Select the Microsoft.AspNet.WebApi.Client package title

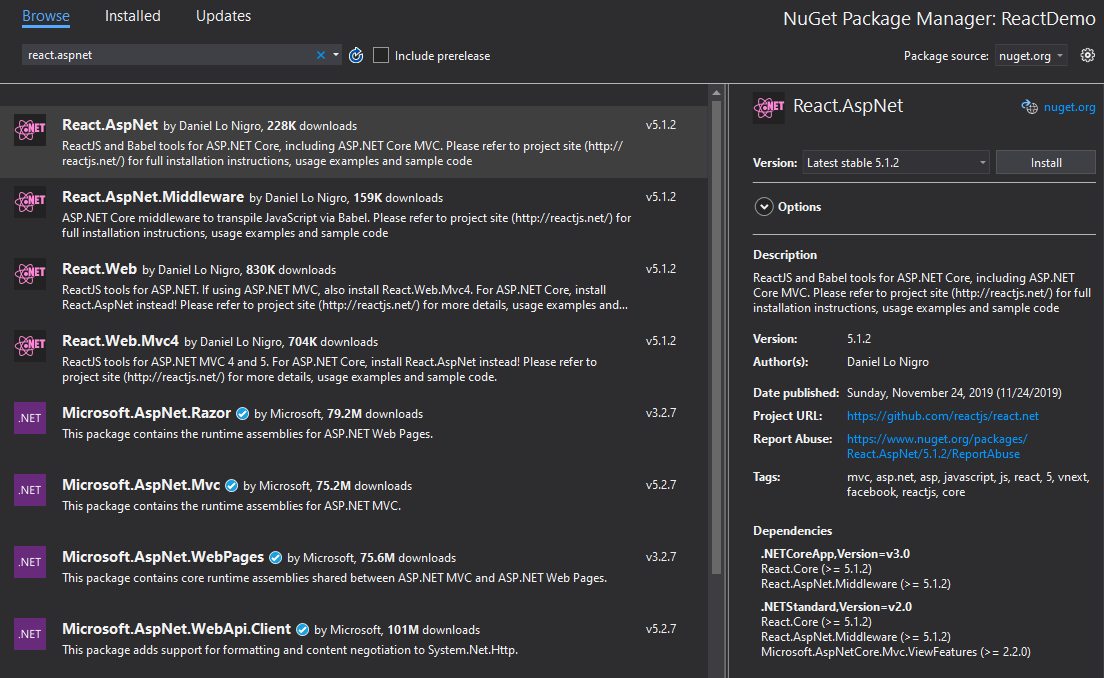[176, 629]
